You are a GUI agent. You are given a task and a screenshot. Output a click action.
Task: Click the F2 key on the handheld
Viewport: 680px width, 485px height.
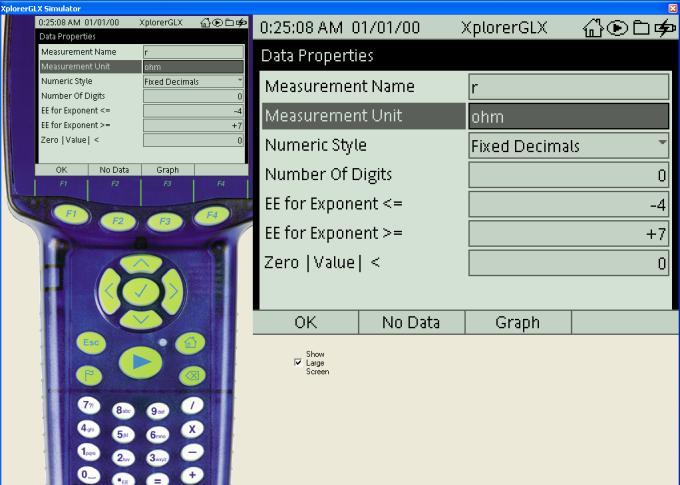(x=118, y=221)
